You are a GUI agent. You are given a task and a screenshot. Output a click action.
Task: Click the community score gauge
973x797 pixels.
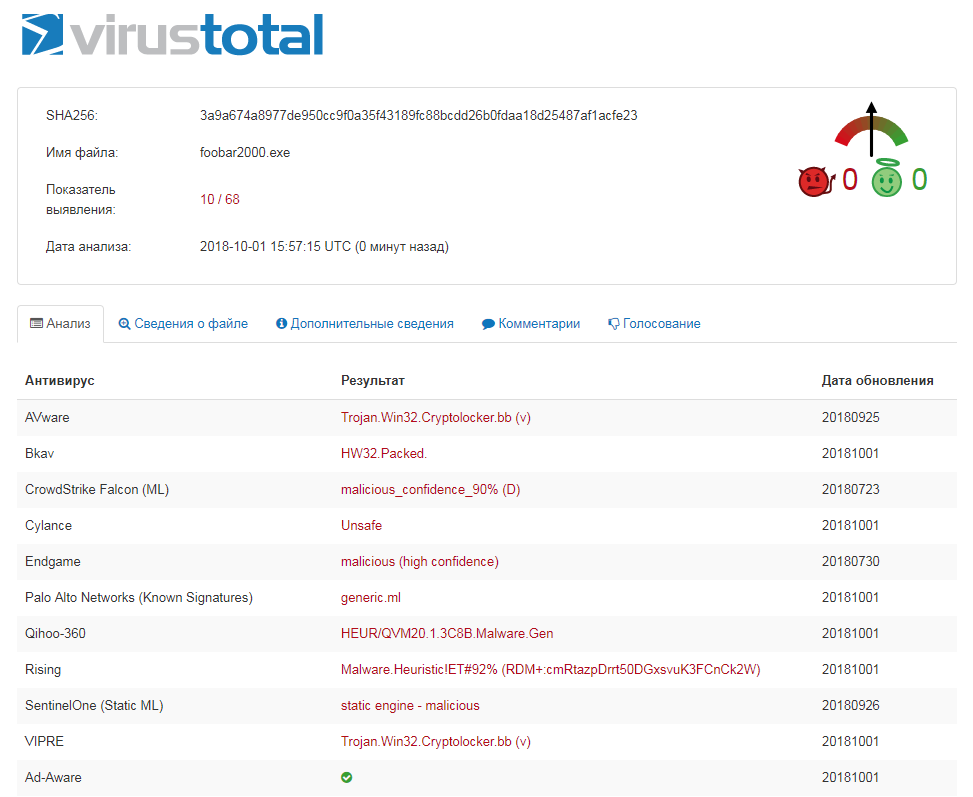871,129
